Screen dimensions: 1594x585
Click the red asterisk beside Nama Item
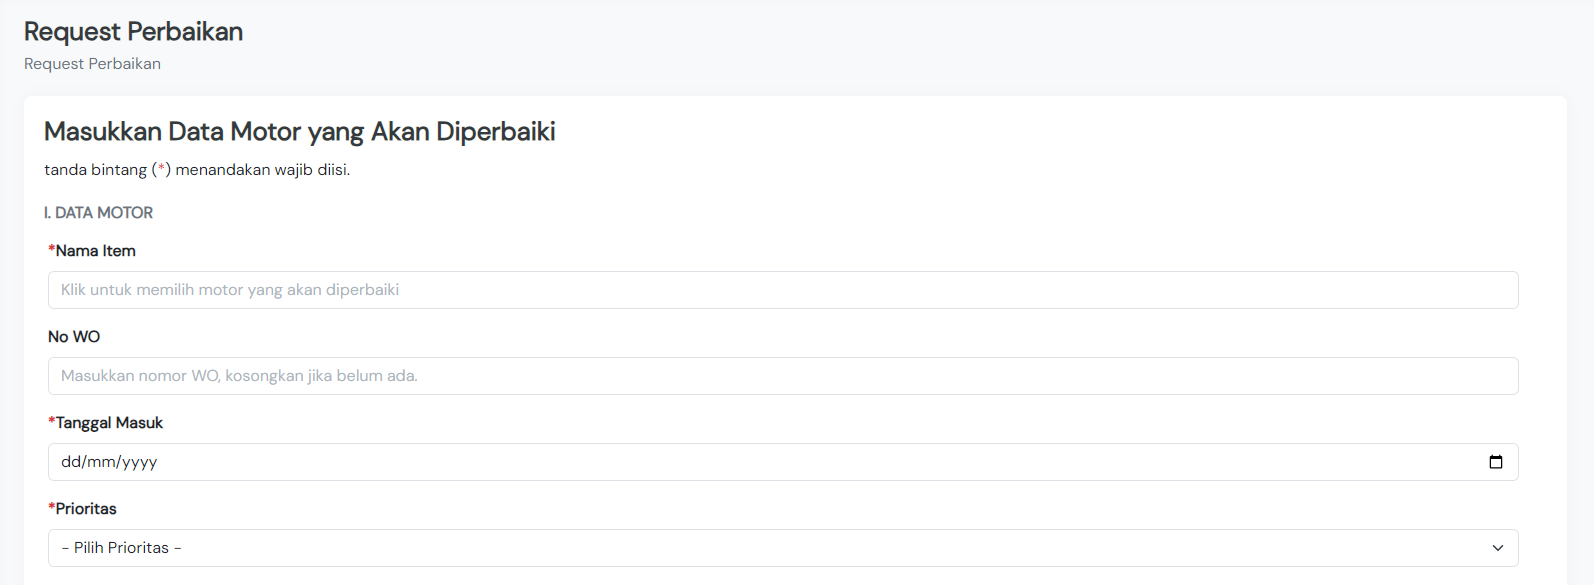click(x=51, y=249)
